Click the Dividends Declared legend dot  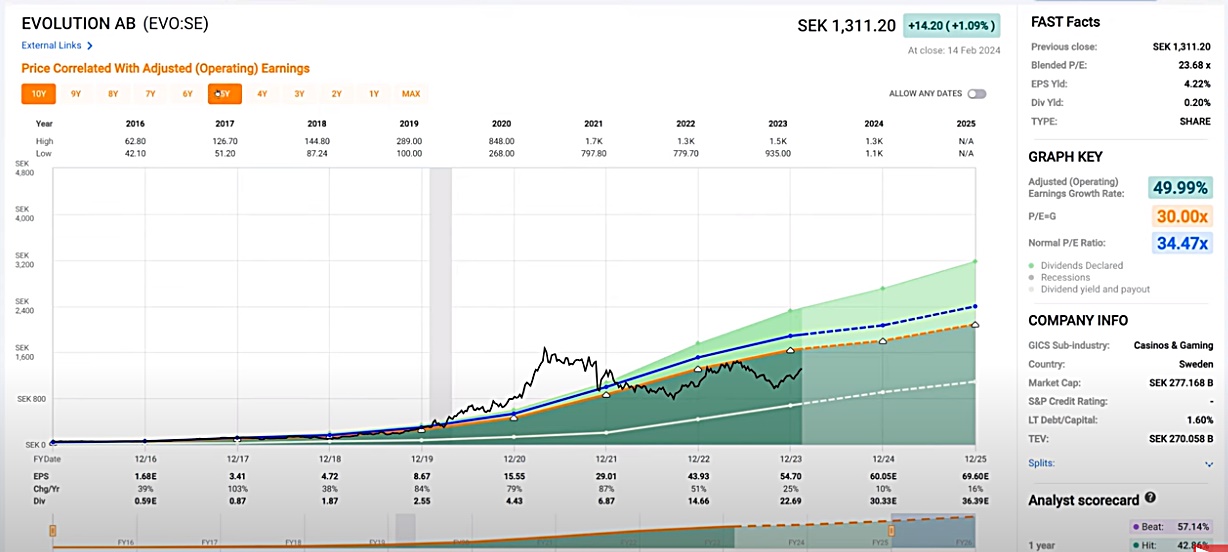[x=1033, y=265]
